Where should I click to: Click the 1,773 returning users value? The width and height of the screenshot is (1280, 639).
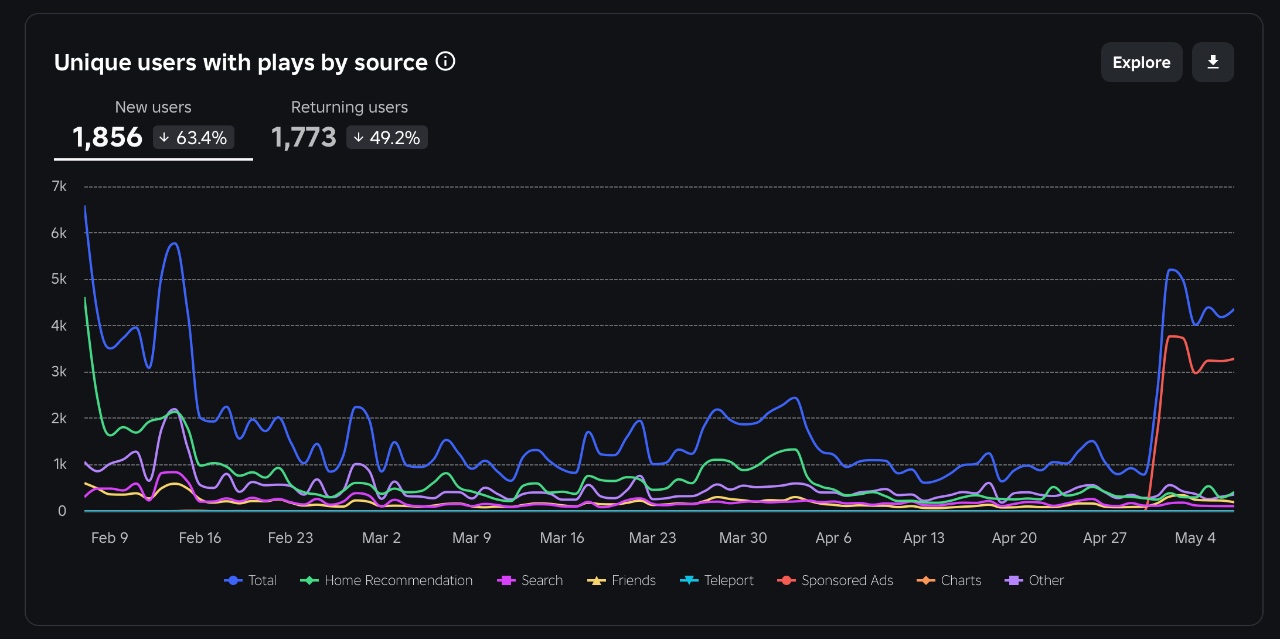pos(303,137)
